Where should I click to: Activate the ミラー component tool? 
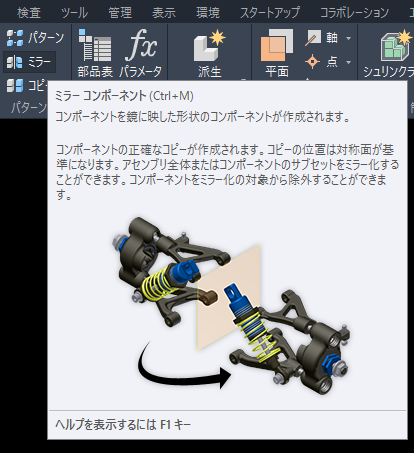tap(29, 62)
